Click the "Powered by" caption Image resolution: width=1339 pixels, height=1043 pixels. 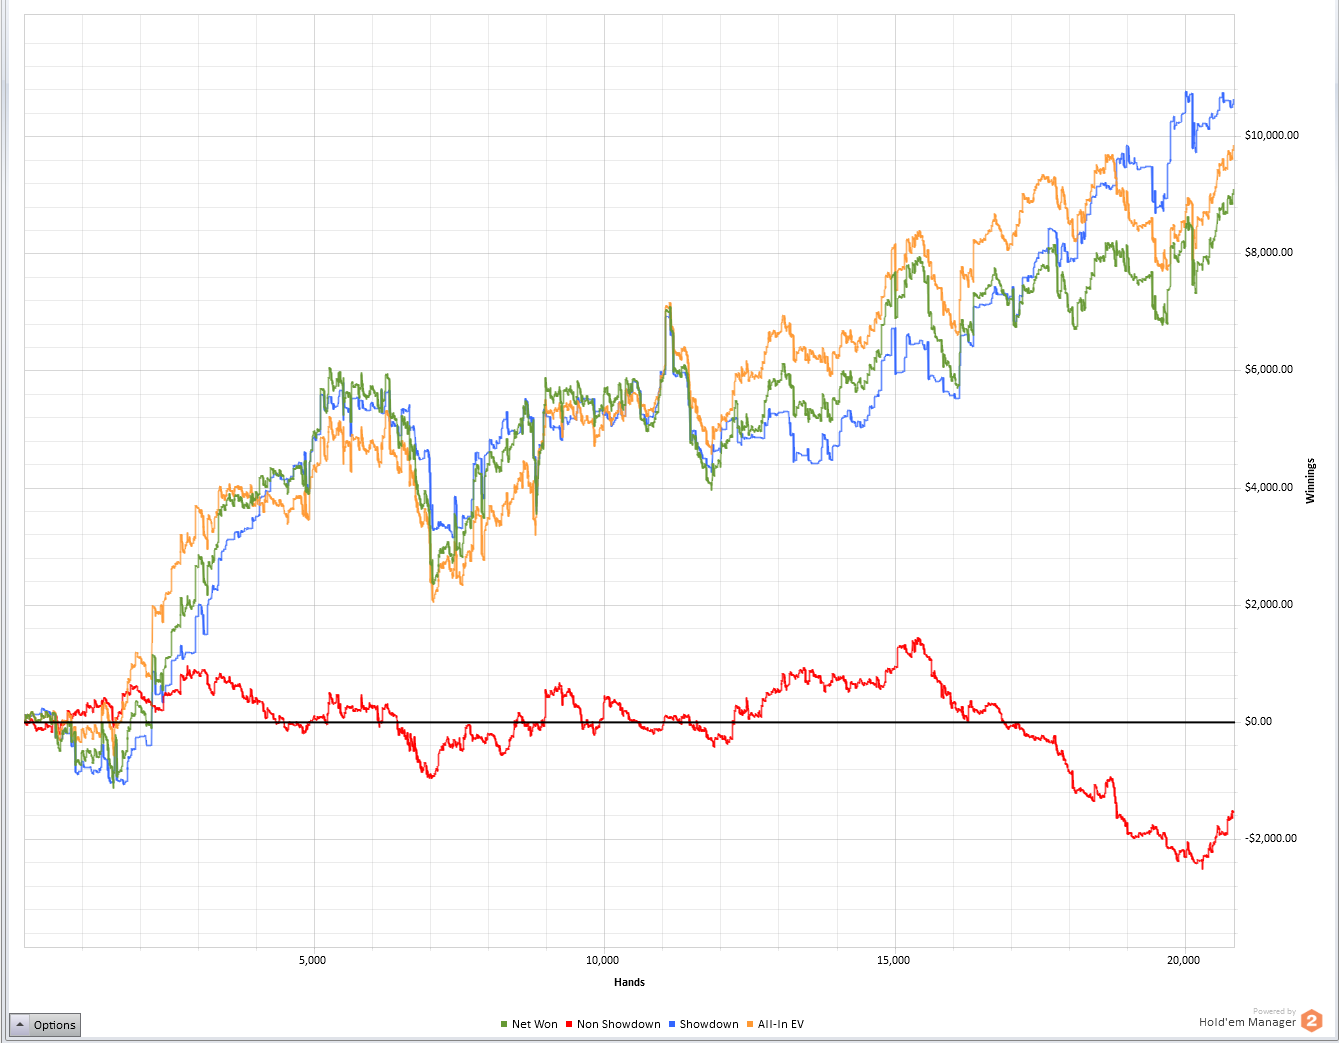click(1274, 1011)
